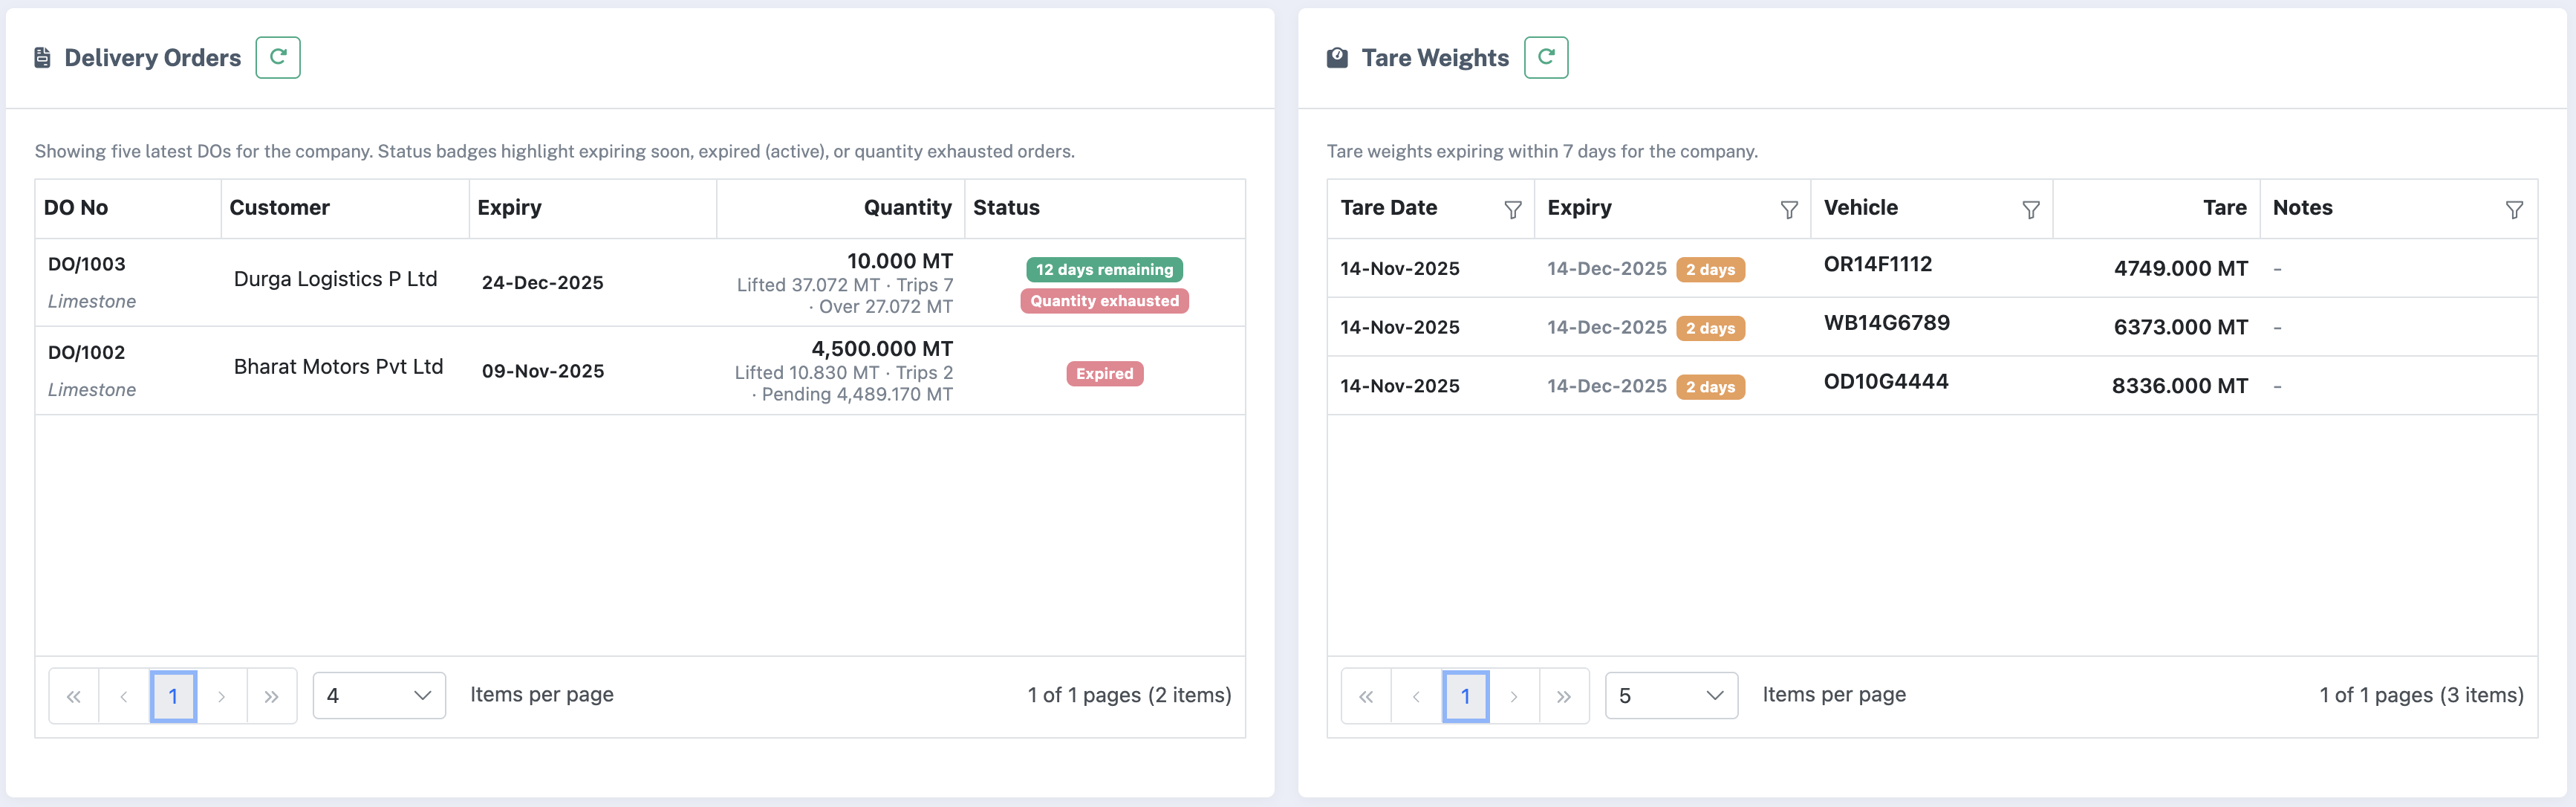Go to next page in Delivery Orders

[222, 695]
